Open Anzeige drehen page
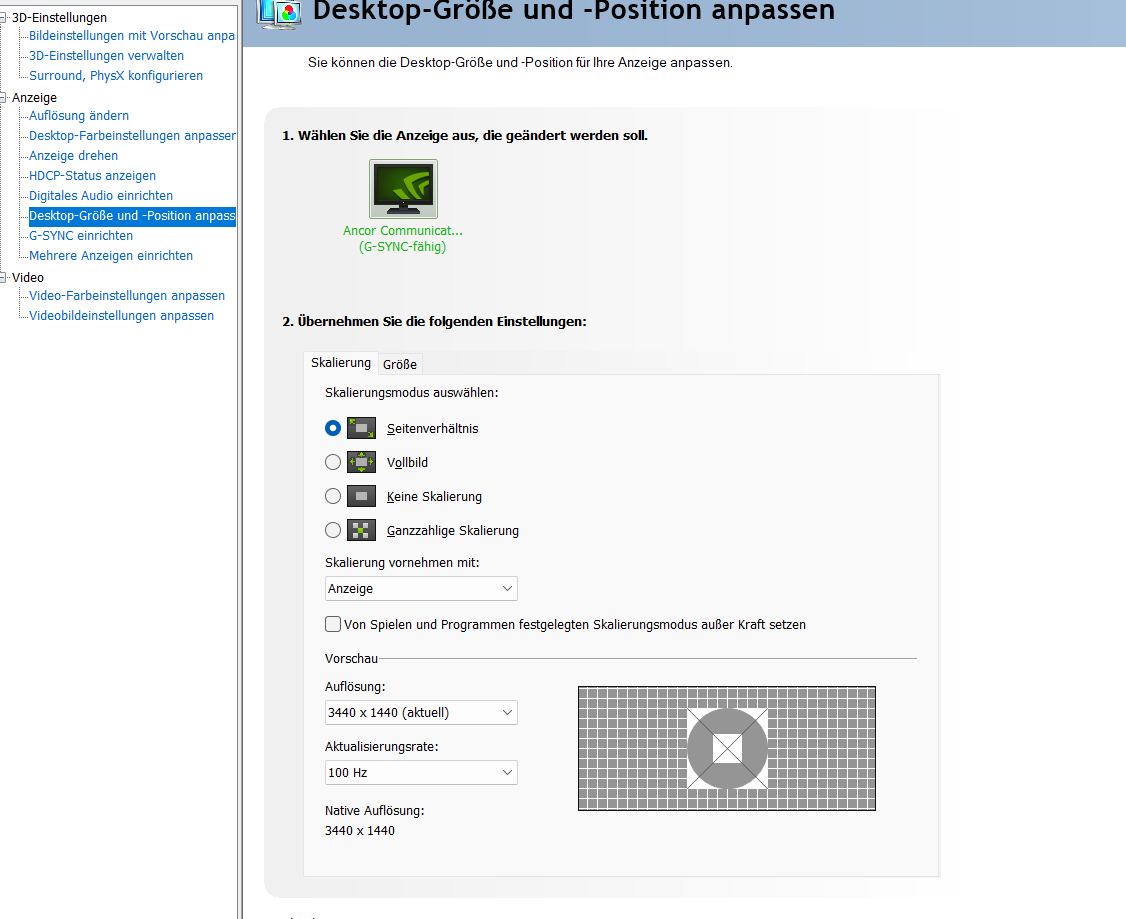Screen dimensions: 1126x919 coord(73,156)
